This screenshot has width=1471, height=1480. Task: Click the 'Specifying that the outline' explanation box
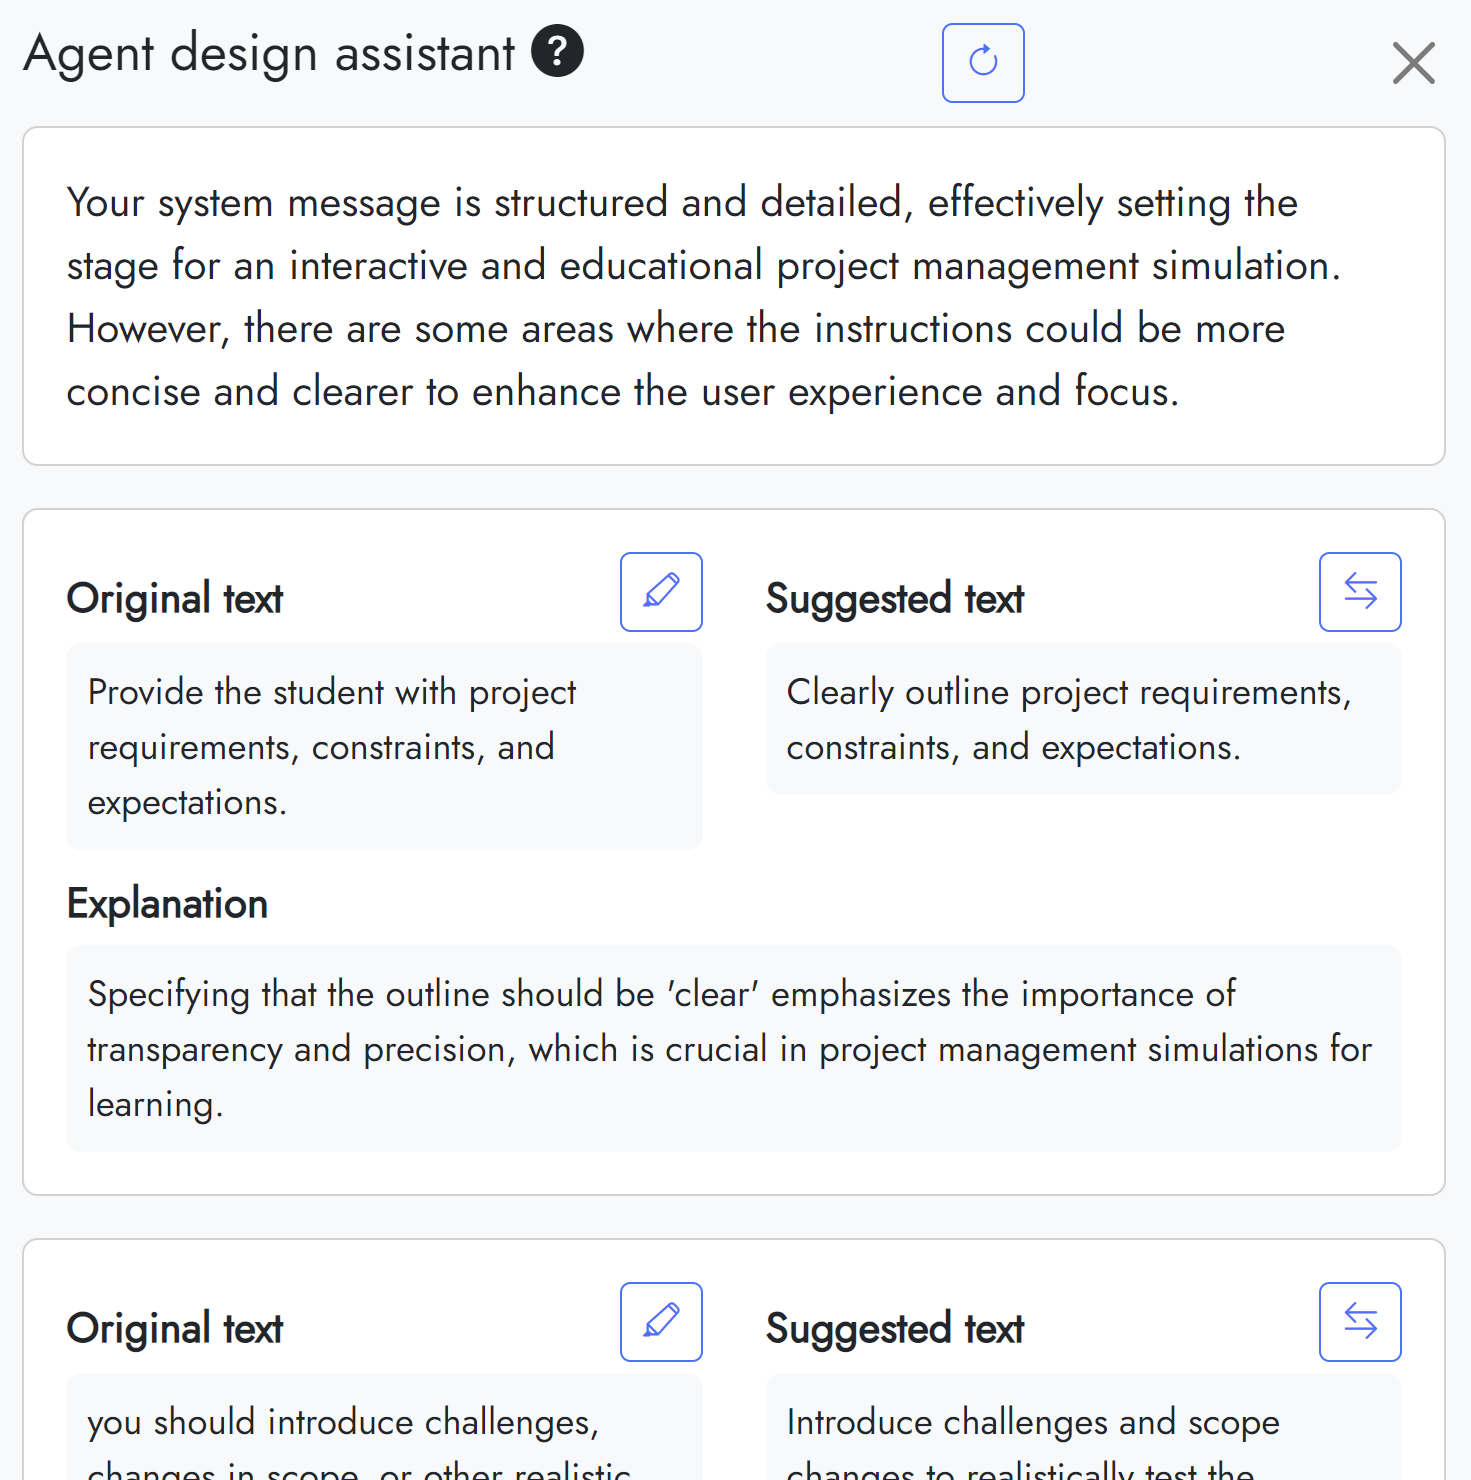733,1048
